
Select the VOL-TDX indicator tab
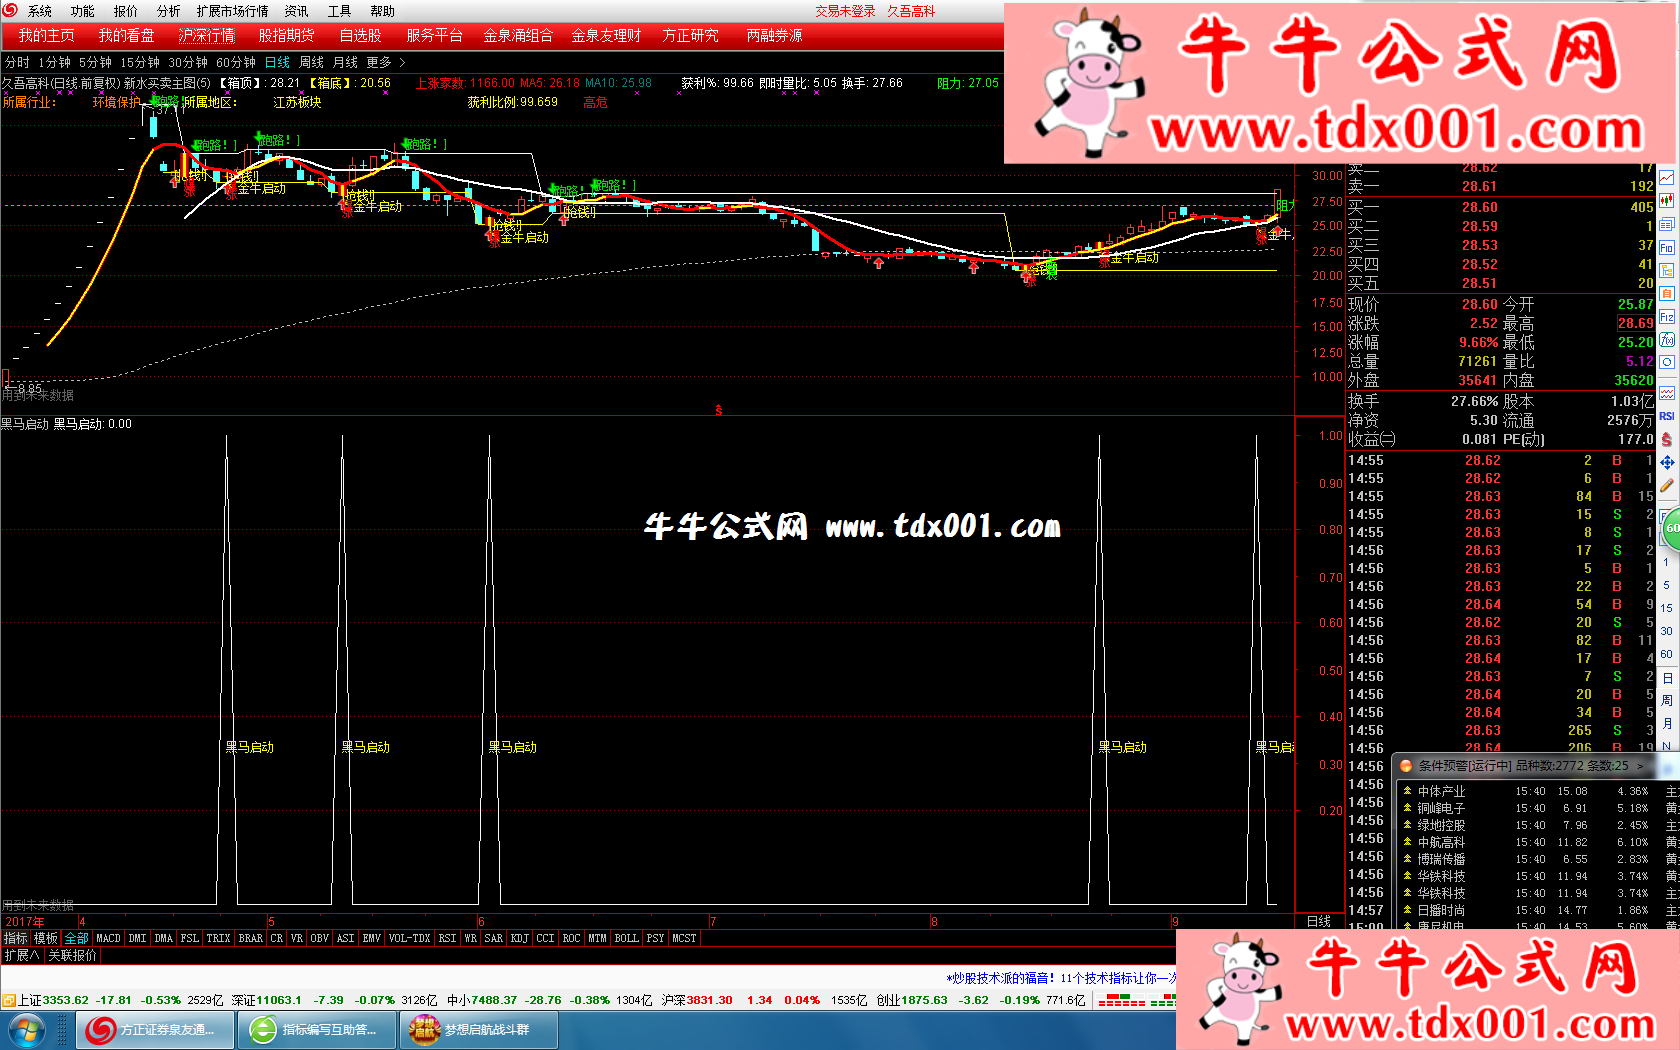click(409, 938)
